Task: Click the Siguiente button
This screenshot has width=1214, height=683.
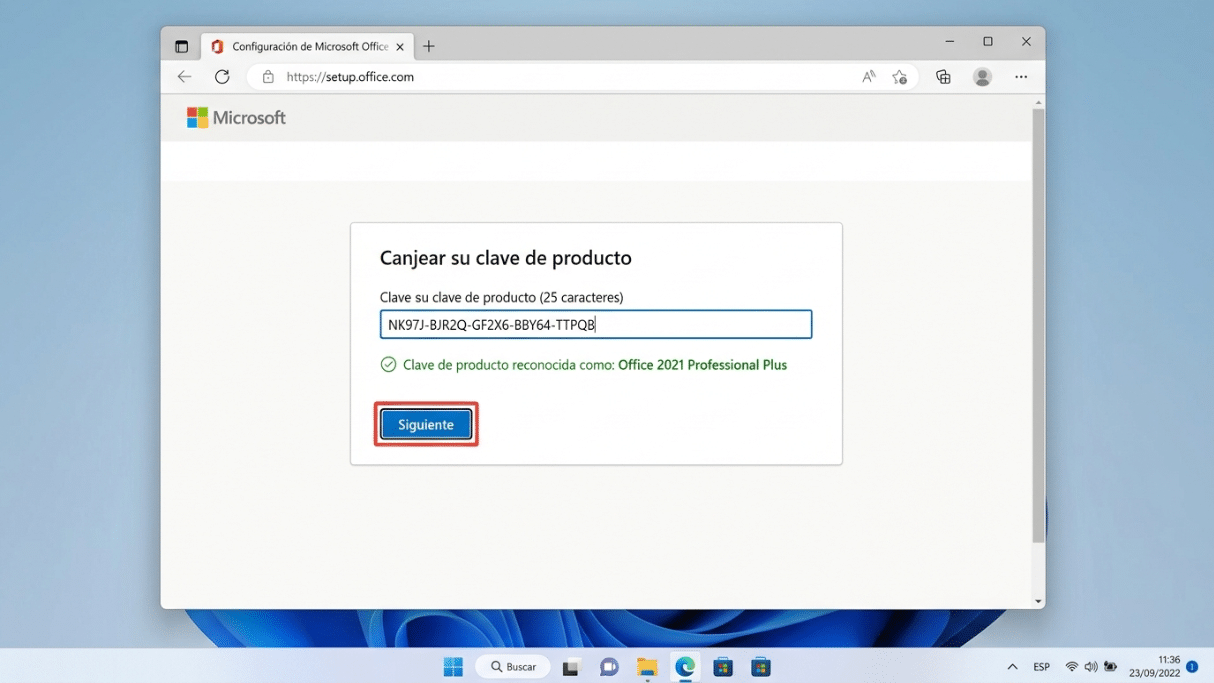Action: click(x=426, y=424)
